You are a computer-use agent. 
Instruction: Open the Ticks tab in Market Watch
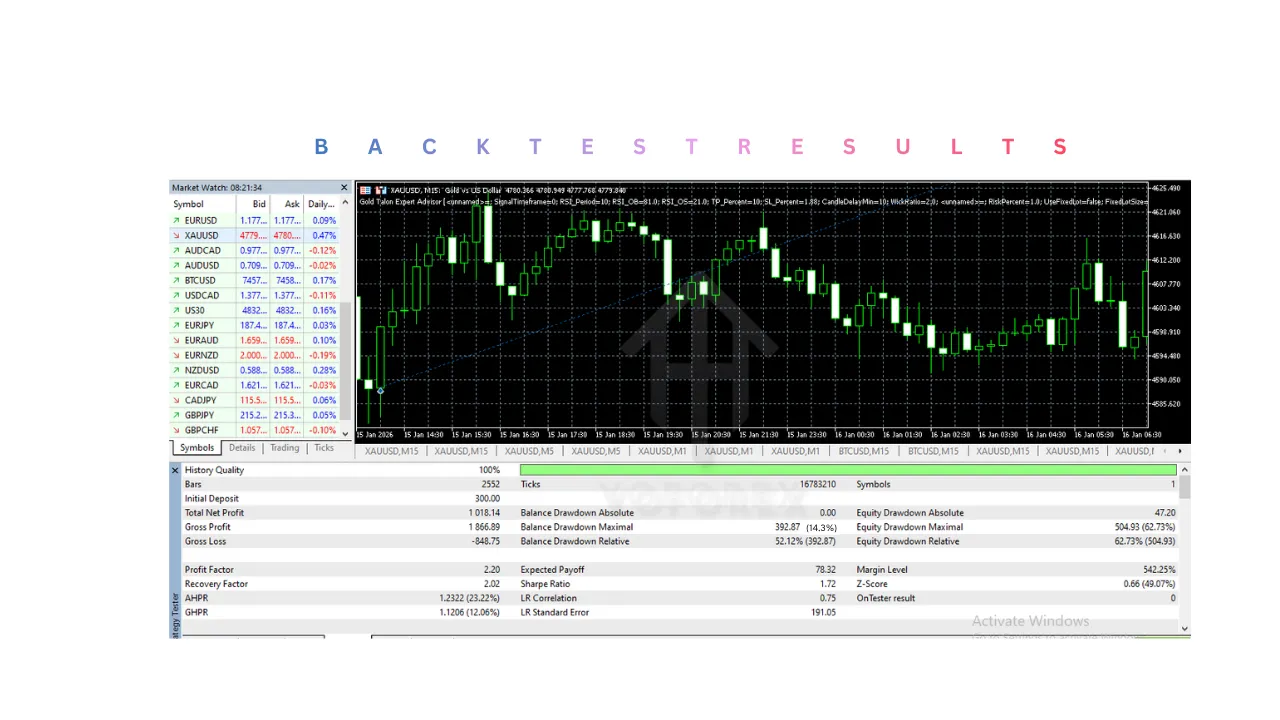point(324,448)
